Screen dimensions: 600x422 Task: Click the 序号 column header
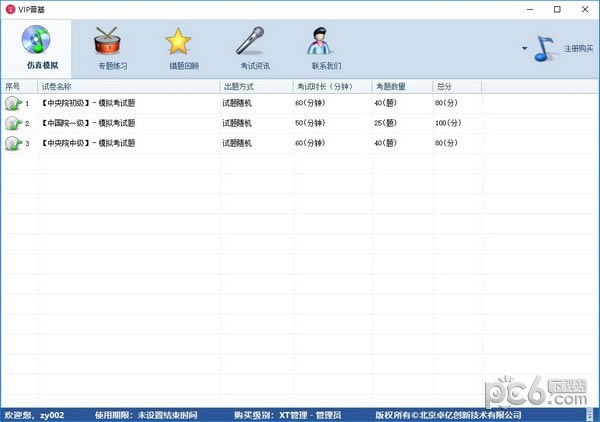[x=18, y=86]
